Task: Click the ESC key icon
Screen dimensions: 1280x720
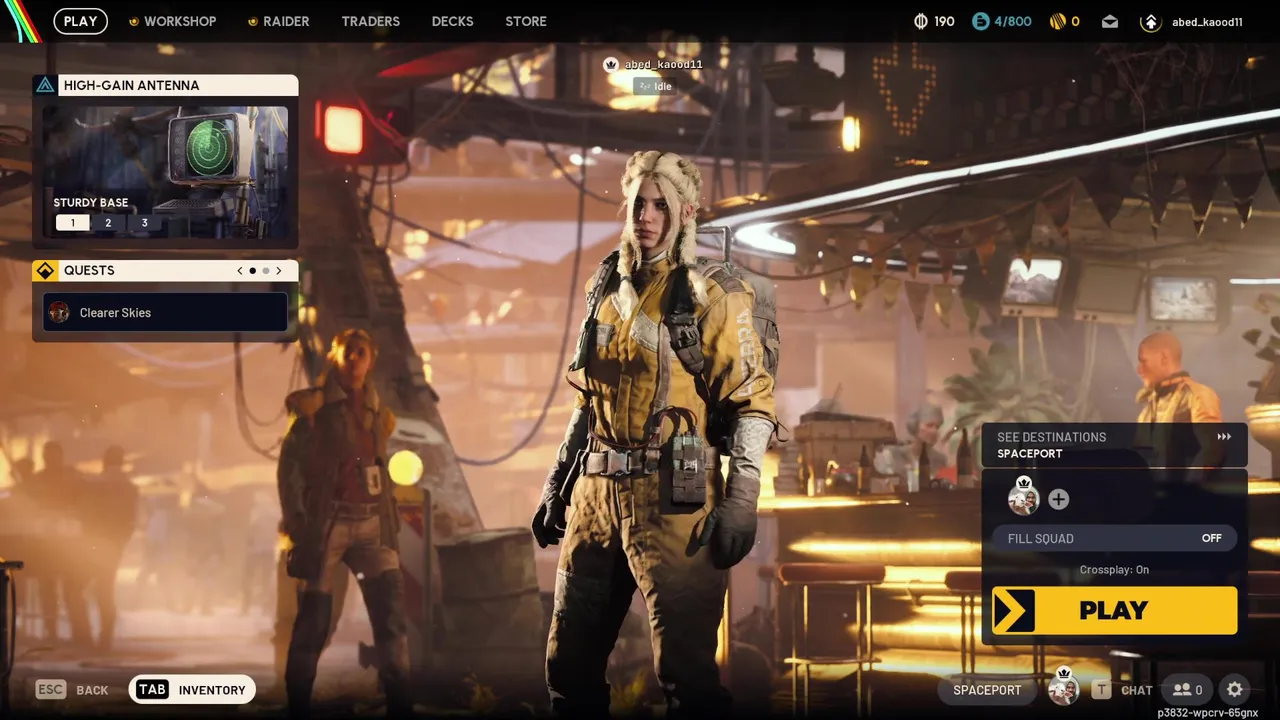Action: click(x=51, y=689)
